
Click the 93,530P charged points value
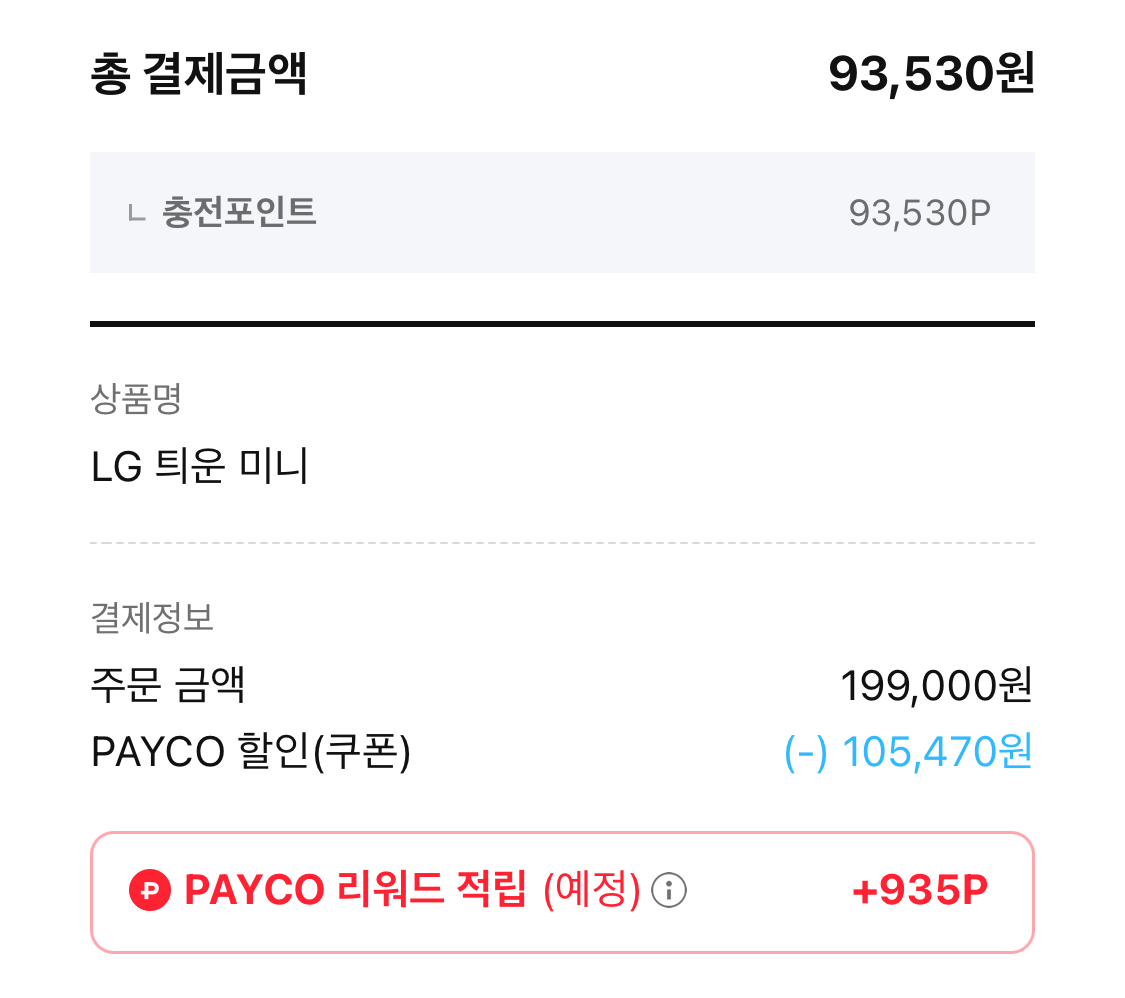click(920, 212)
